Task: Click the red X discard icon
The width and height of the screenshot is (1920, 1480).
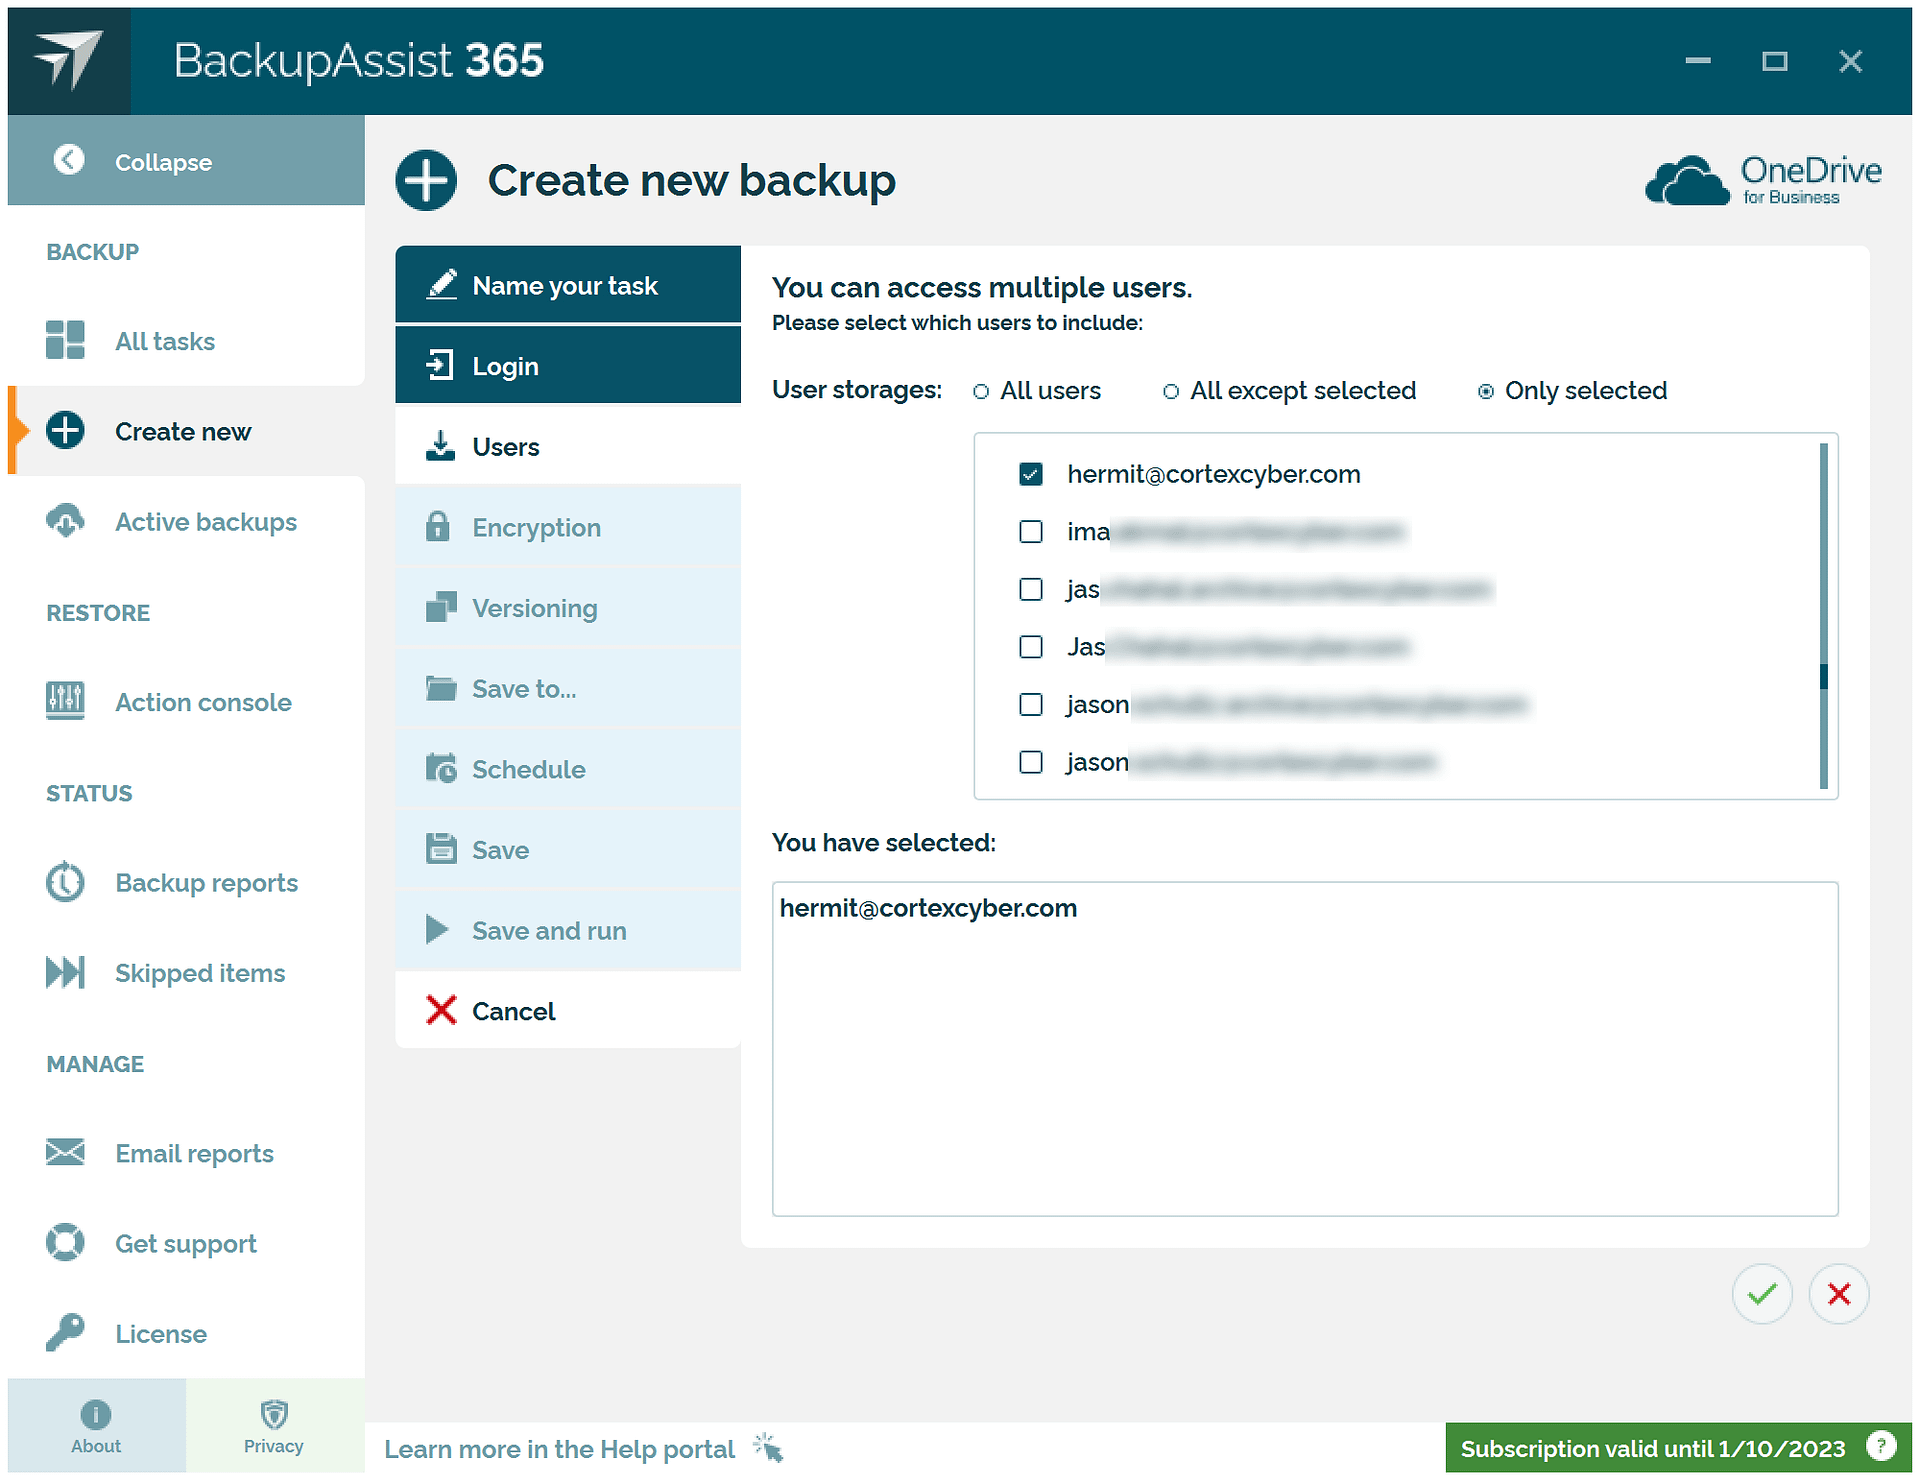Action: [1838, 1294]
